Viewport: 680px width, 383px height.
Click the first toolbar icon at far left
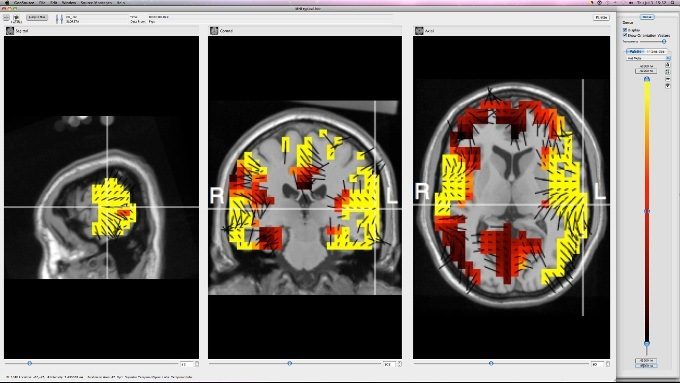click(7, 18)
